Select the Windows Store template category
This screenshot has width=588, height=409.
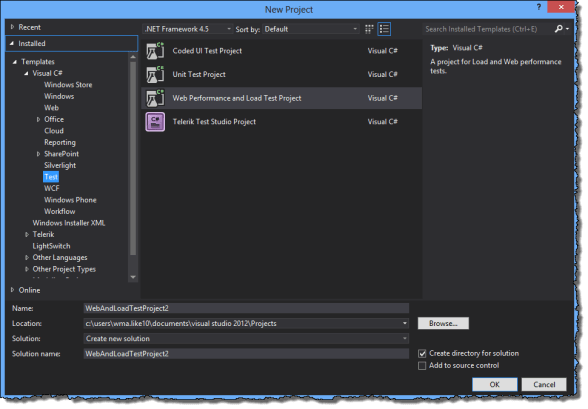pyautogui.click(x=68, y=85)
